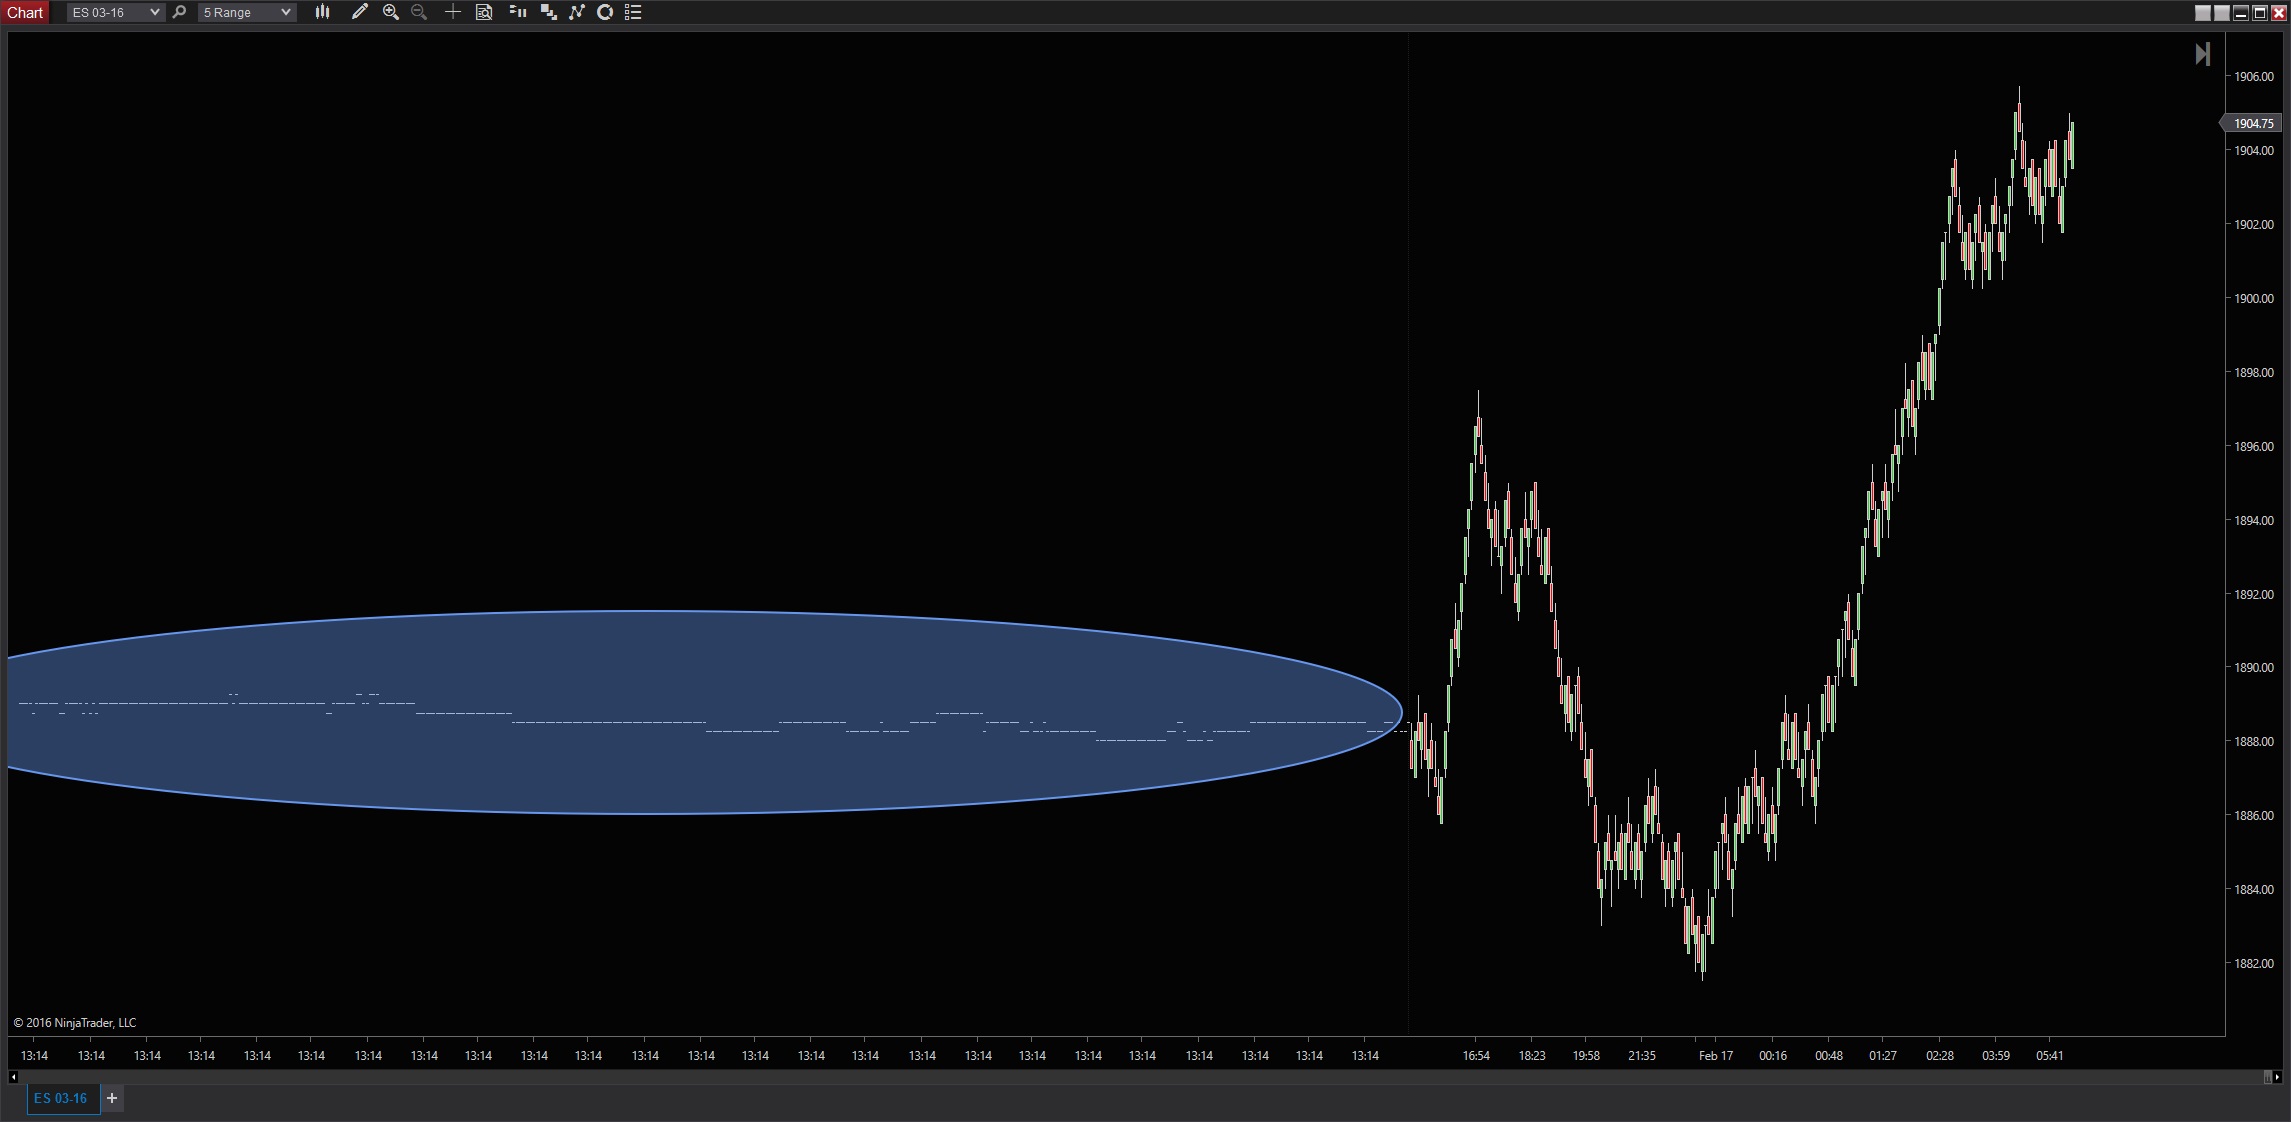Click the zoom out magnifier icon
The height and width of the screenshot is (1122, 2291).
tap(419, 12)
